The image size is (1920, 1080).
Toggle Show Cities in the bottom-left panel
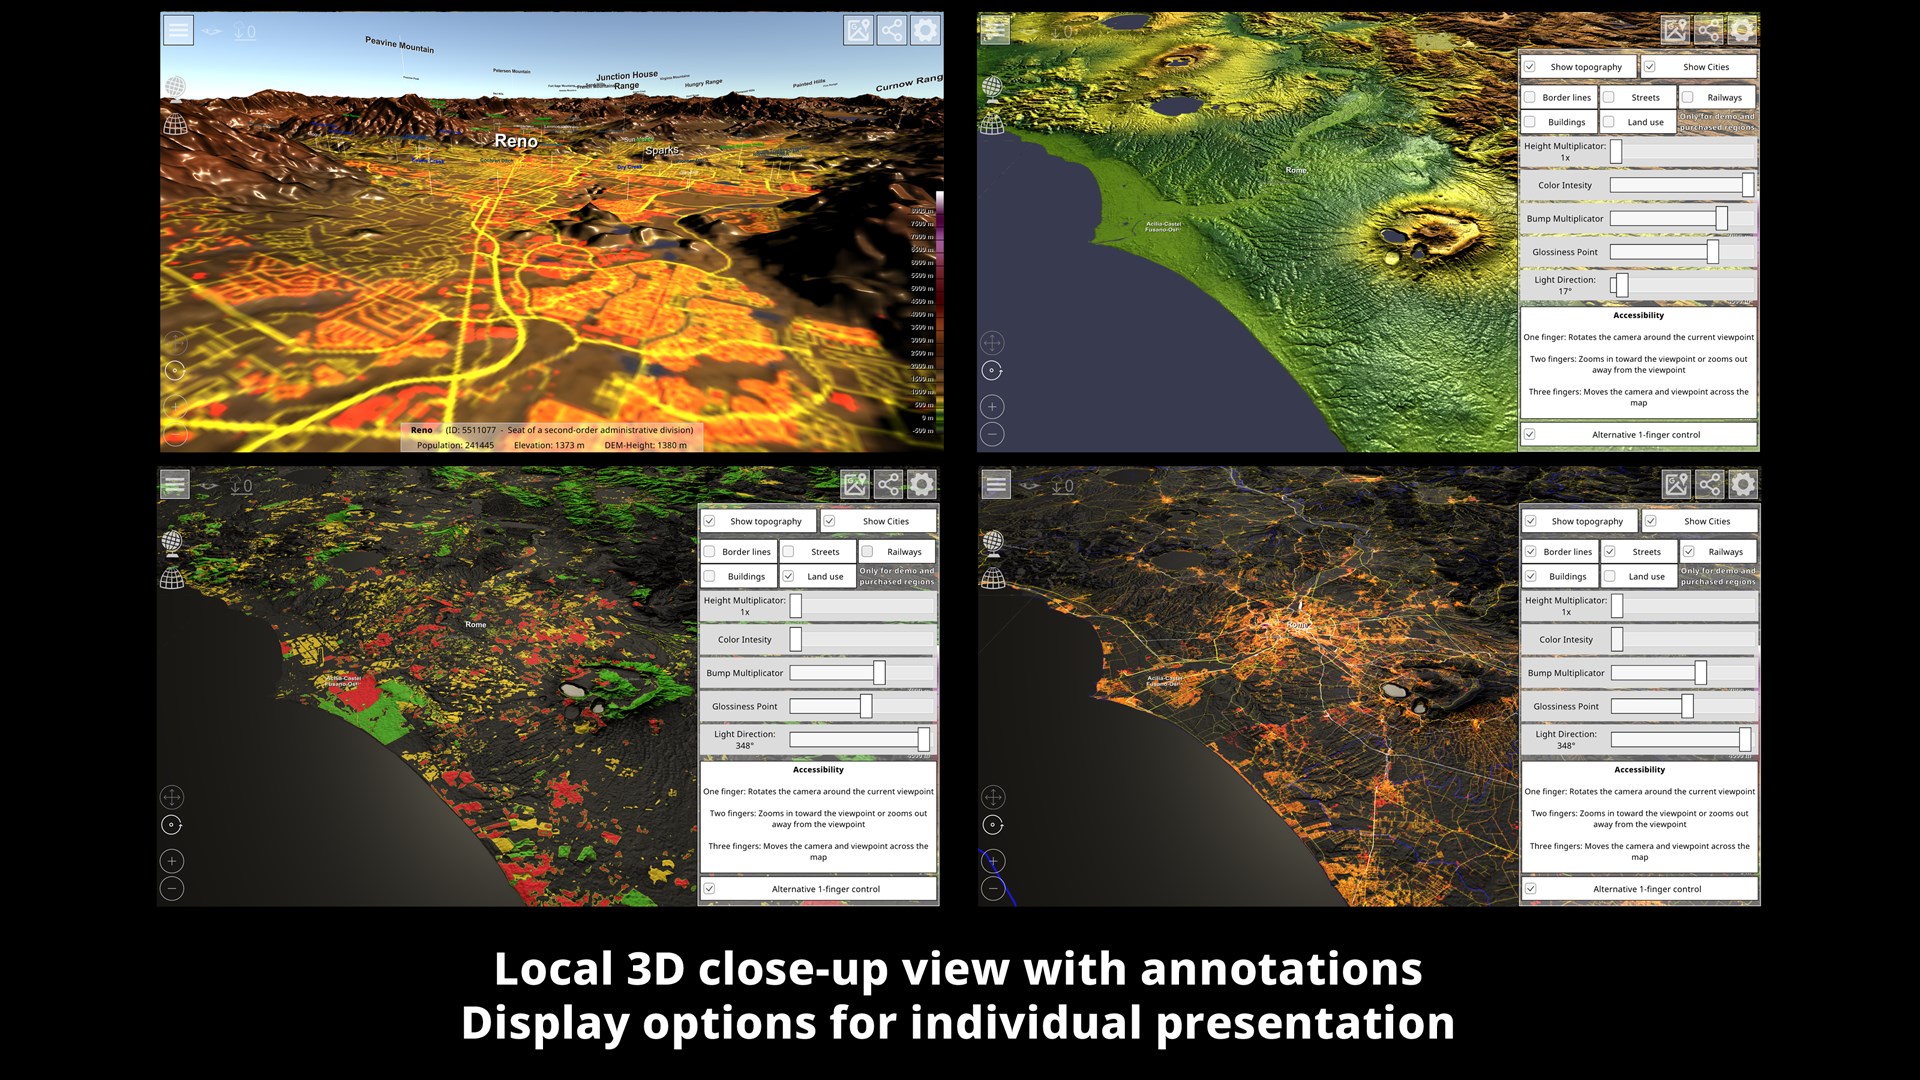pos(829,522)
